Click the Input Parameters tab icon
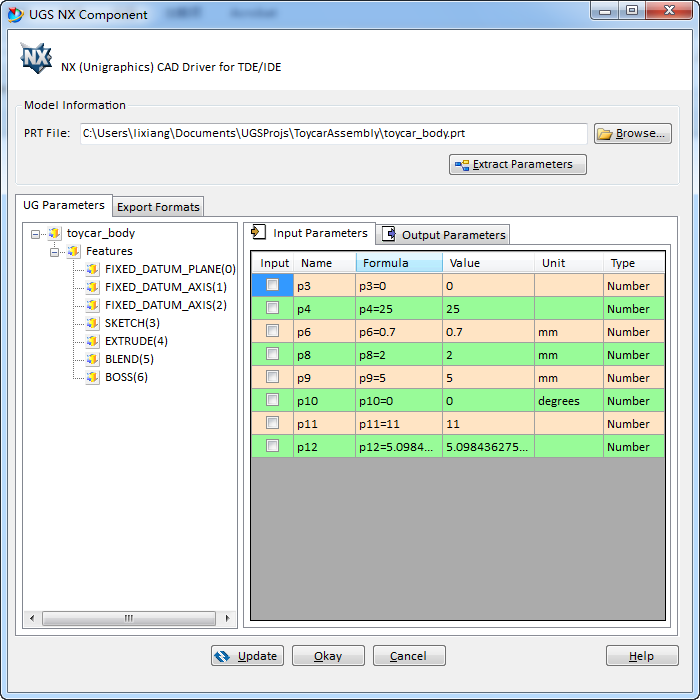Image resolution: width=700 pixels, height=700 pixels. 258,232
